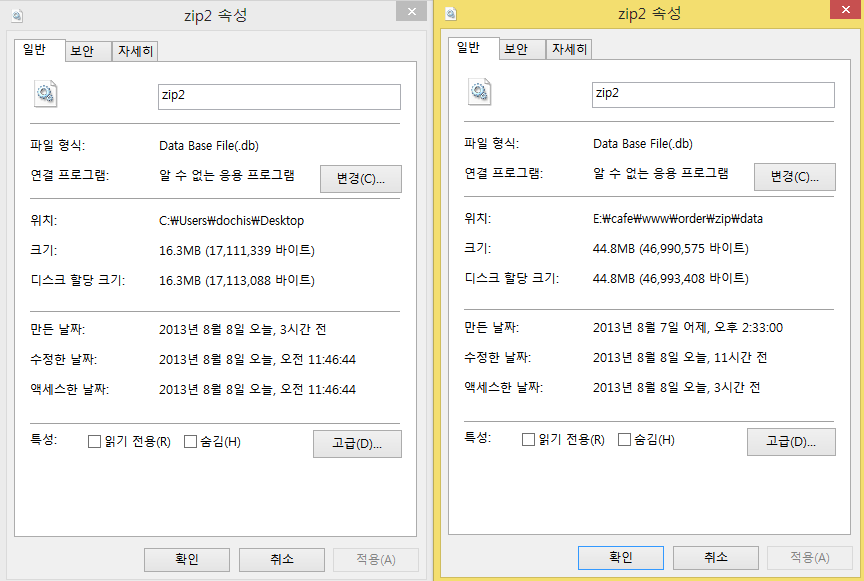This screenshot has height=581, width=864.
Task: Enable 읽기 전용(R) in the 16.3MB file dialog
Action: click(x=95, y=442)
